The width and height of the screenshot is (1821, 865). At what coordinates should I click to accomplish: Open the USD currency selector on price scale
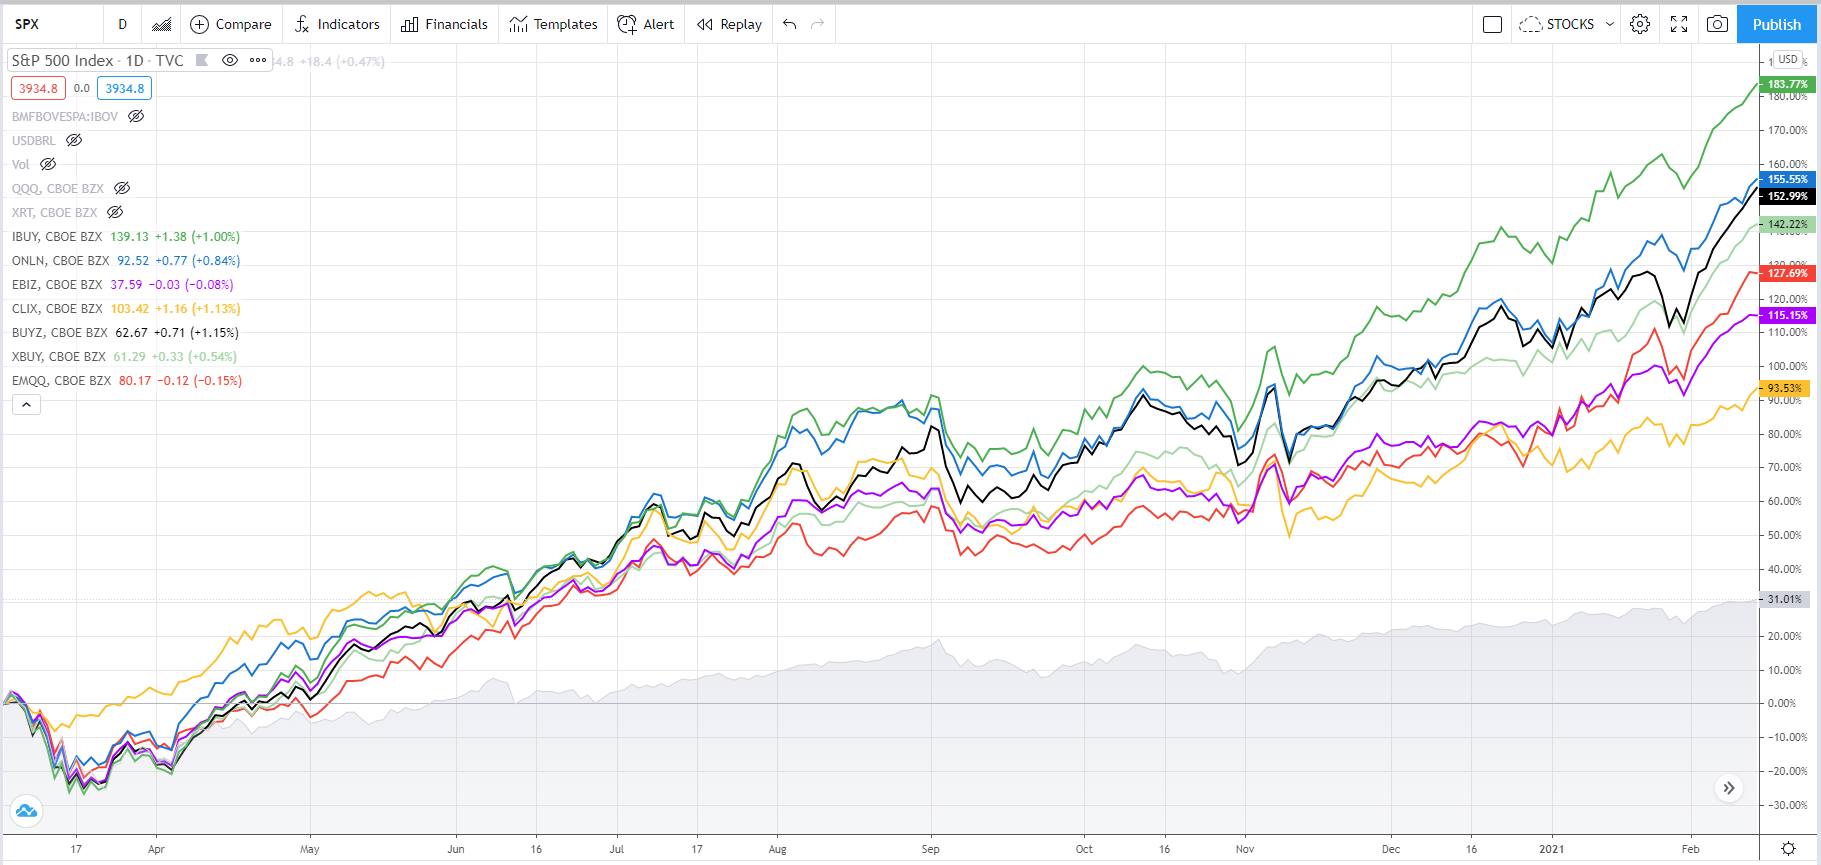click(1788, 59)
